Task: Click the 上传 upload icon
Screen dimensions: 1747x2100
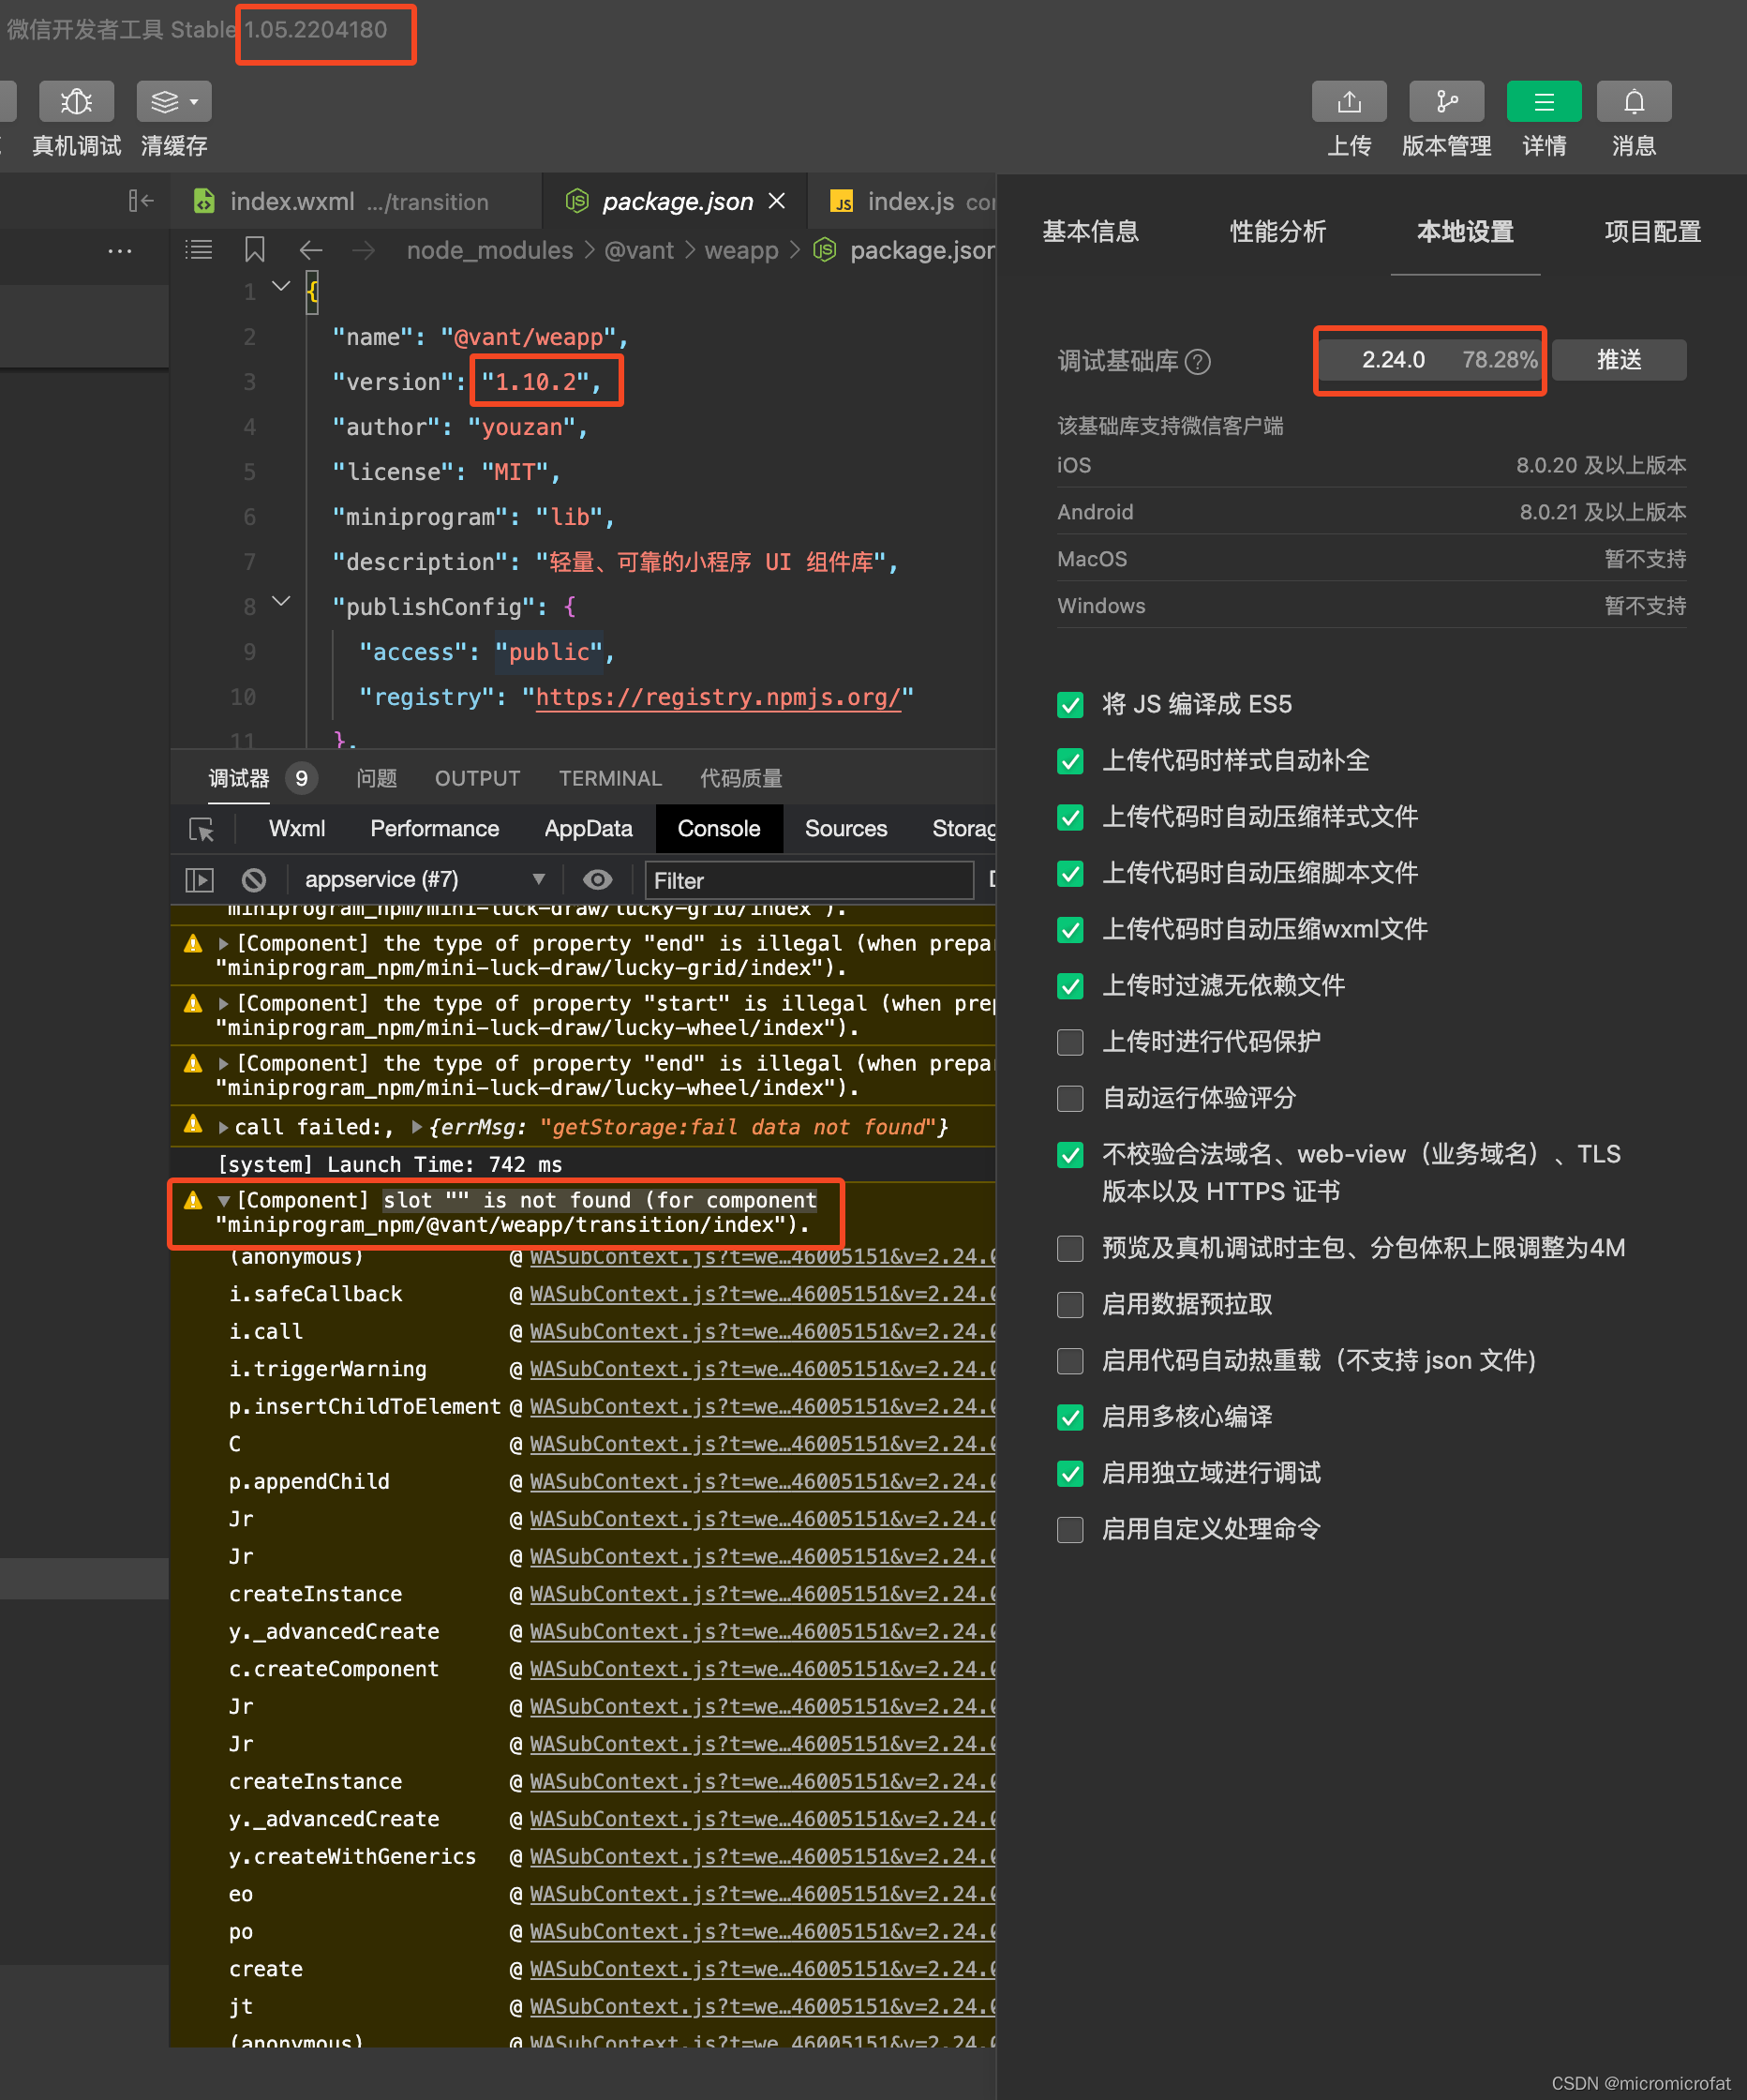Action: pyautogui.click(x=1349, y=101)
